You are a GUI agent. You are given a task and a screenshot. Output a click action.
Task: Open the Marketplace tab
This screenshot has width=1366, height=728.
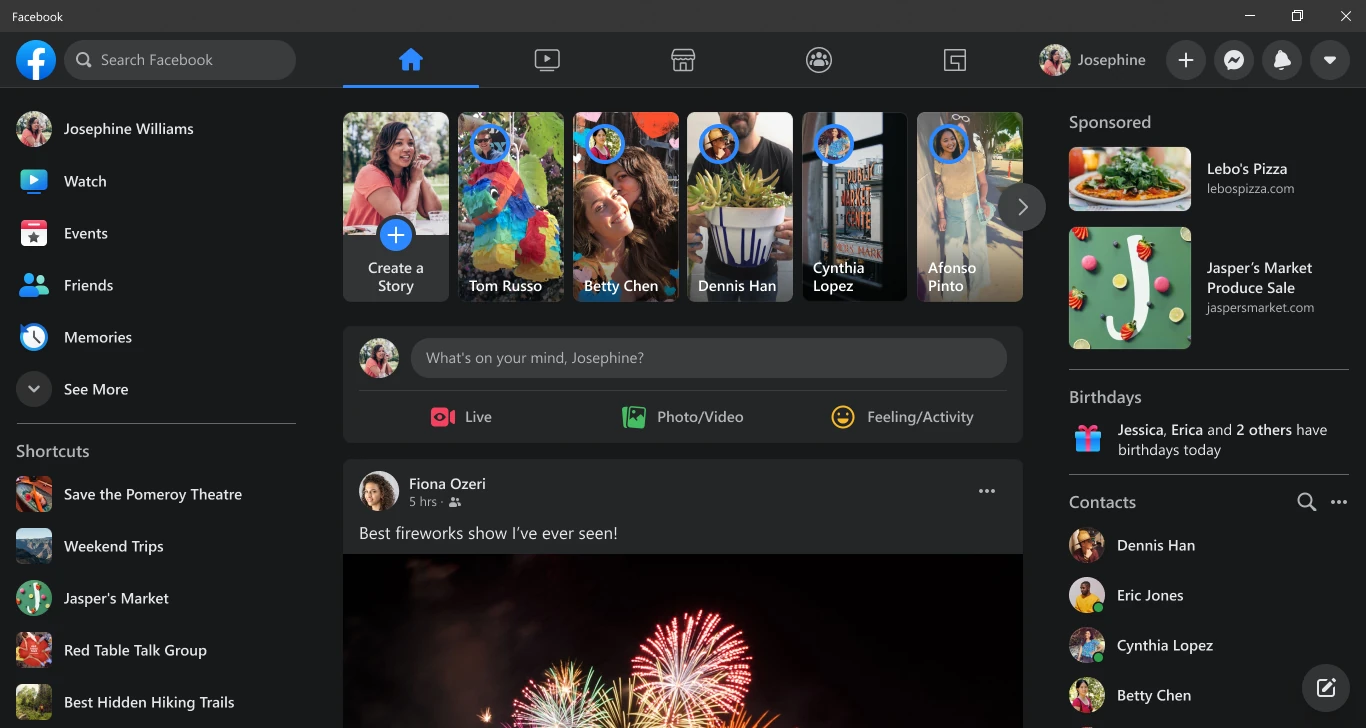683,60
